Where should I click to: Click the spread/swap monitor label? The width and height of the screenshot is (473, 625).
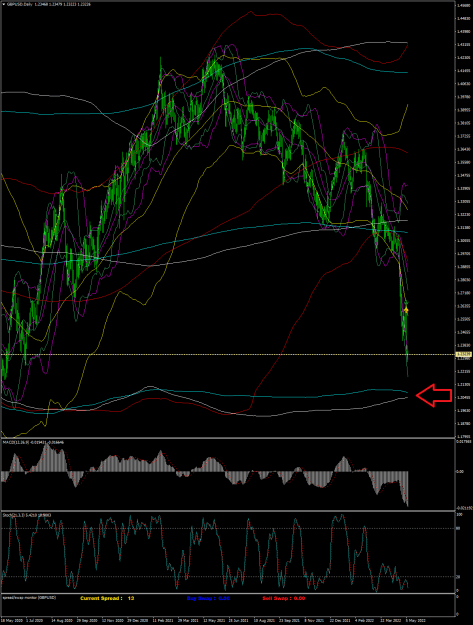[x=29, y=598]
